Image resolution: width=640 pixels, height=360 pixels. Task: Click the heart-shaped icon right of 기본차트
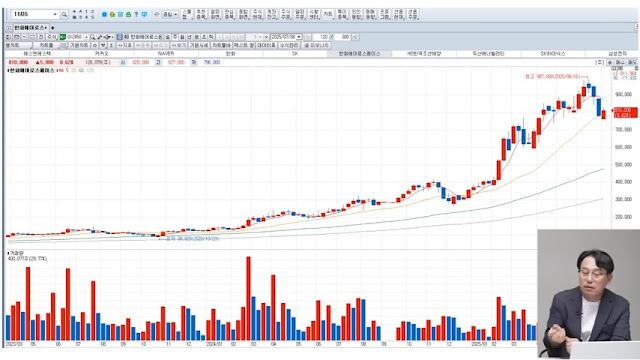point(103,45)
